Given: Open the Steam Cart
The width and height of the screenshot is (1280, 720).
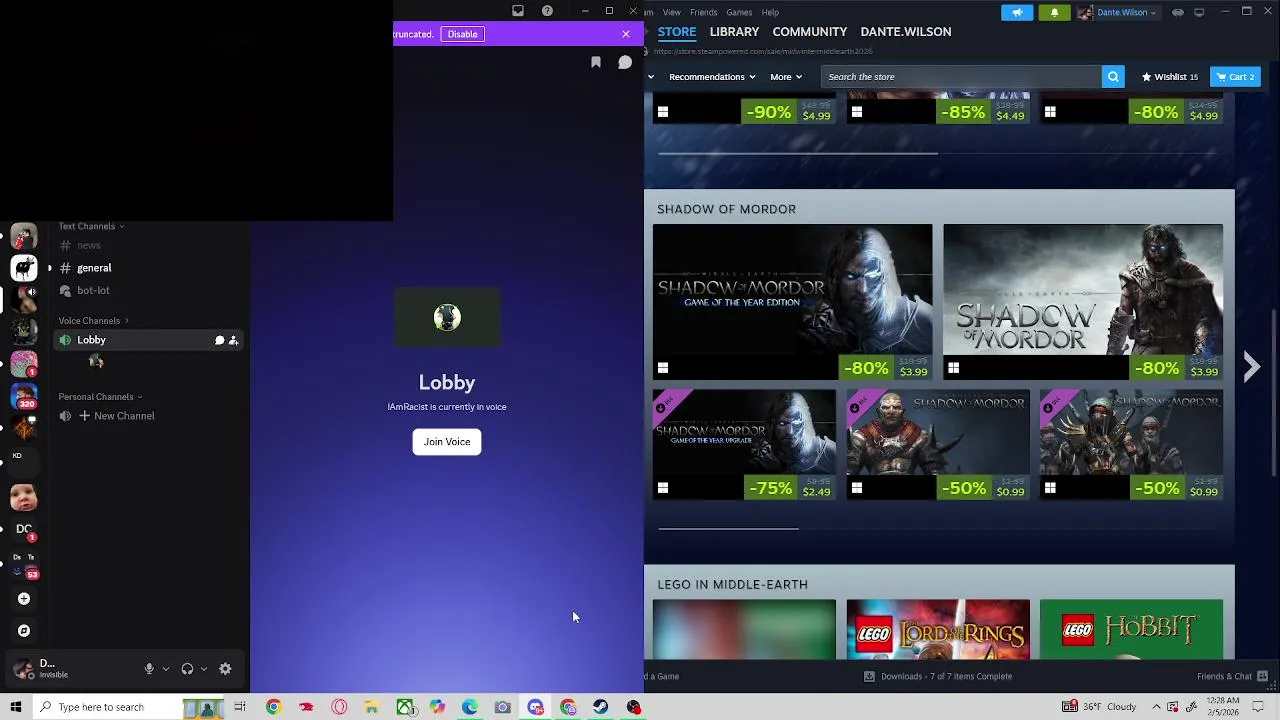Looking at the screenshot, I should click(x=1235, y=77).
